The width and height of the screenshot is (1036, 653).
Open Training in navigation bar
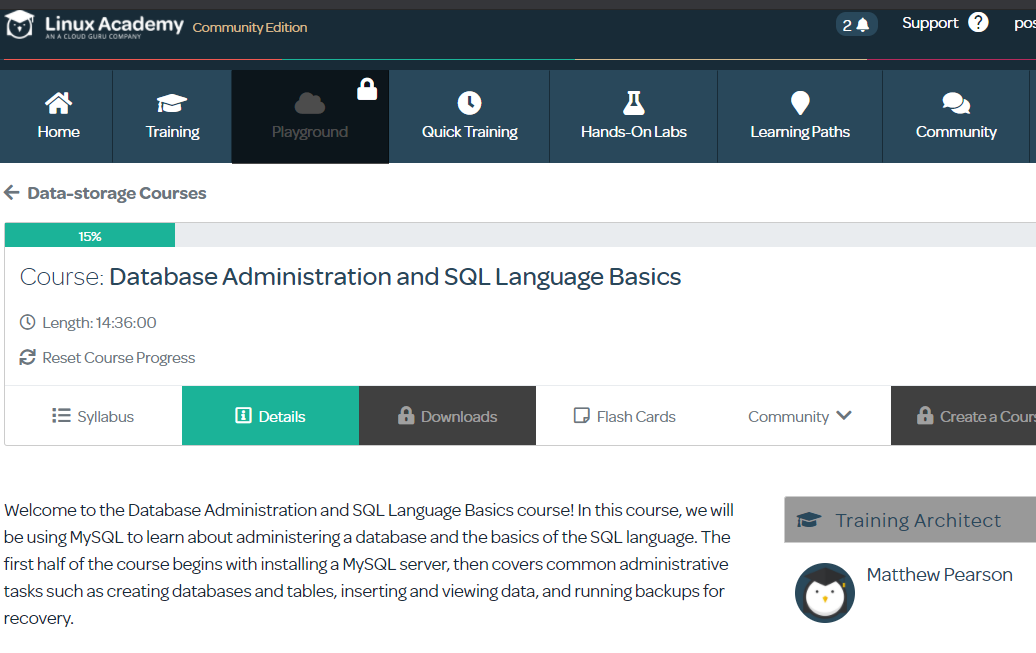172,116
